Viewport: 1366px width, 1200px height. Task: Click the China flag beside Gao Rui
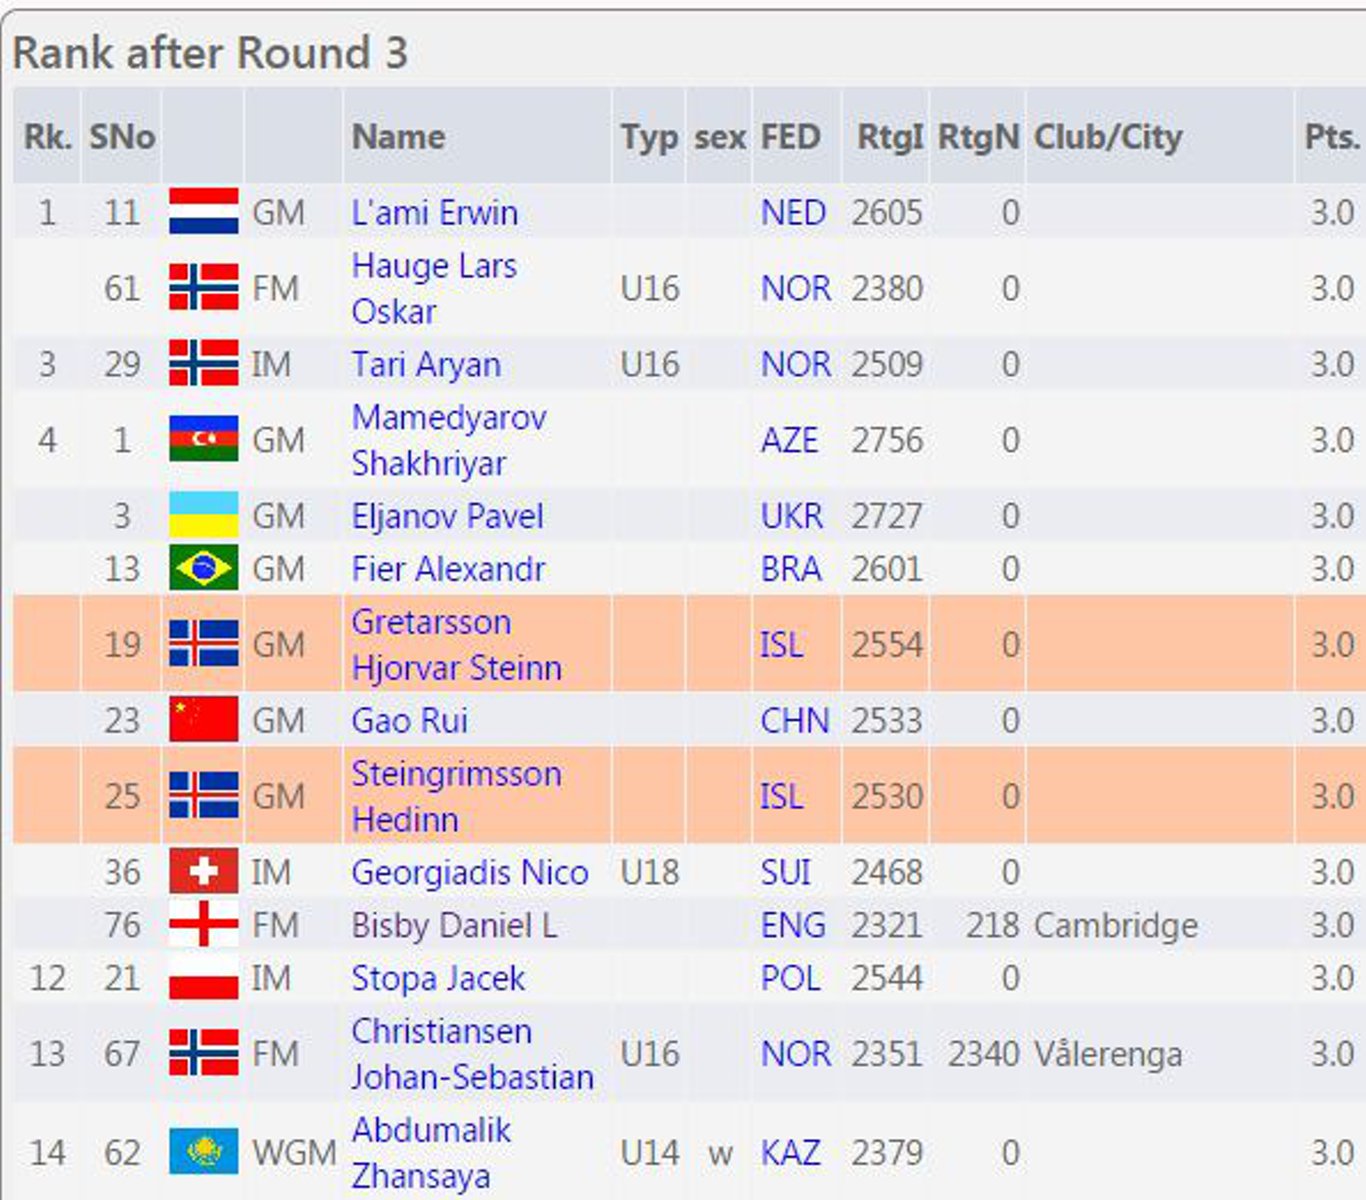(x=204, y=719)
